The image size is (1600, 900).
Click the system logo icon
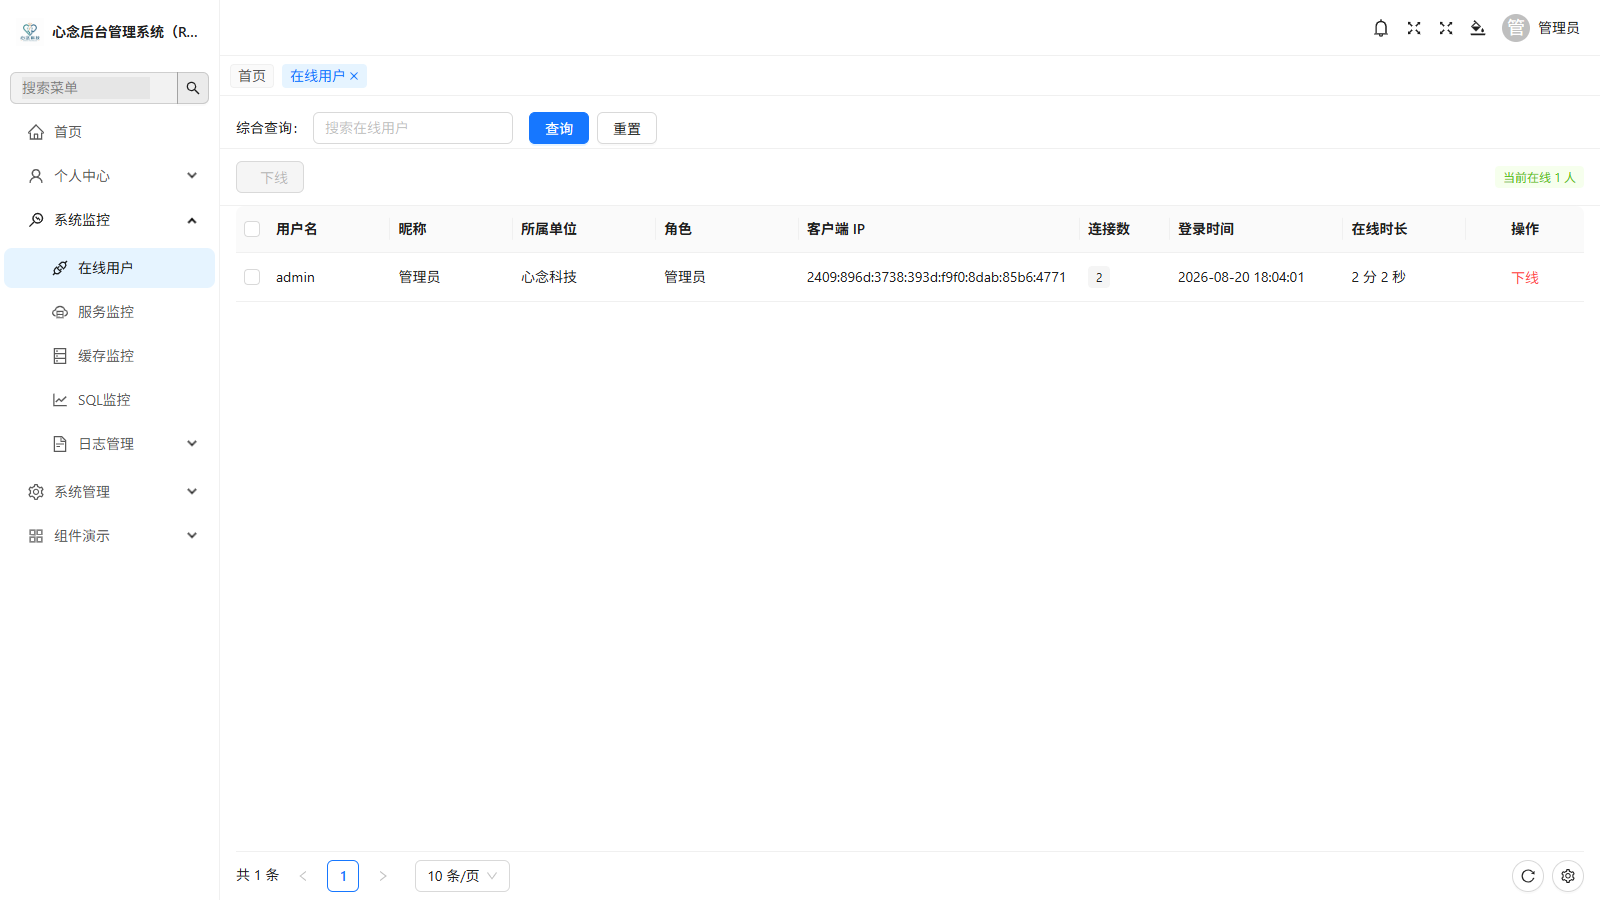(30, 32)
